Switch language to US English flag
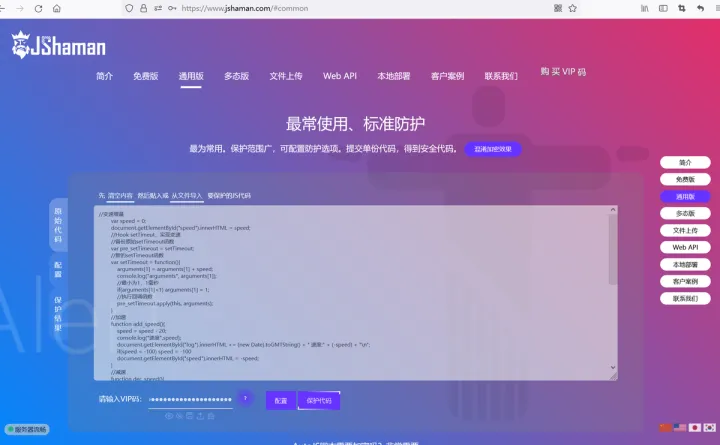This screenshot has width=720, height=445. [x=680, y=428]
